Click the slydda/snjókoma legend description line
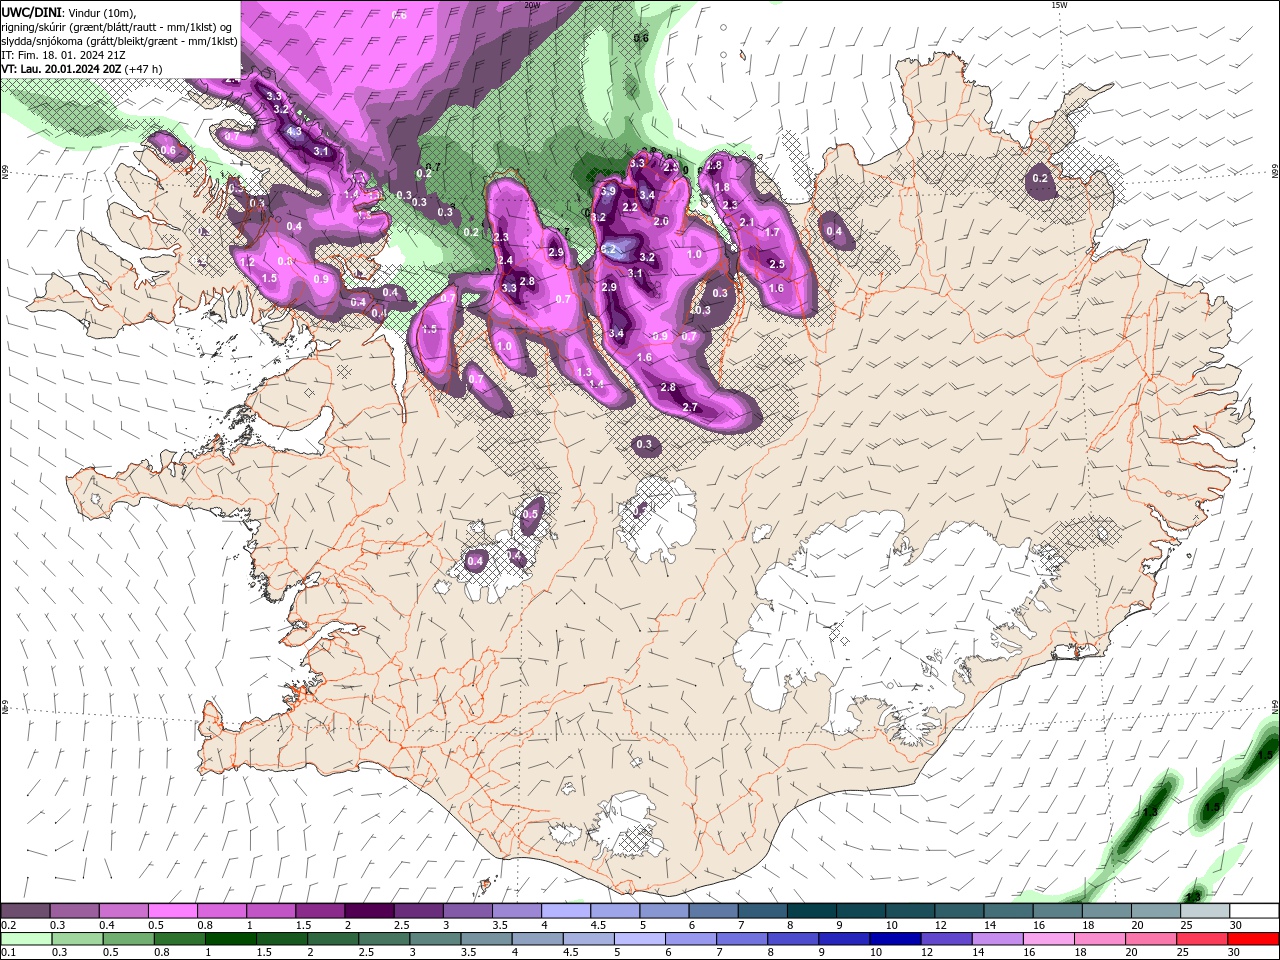Viewport: 1280px width, 960px height. click(x=119, y=41)
